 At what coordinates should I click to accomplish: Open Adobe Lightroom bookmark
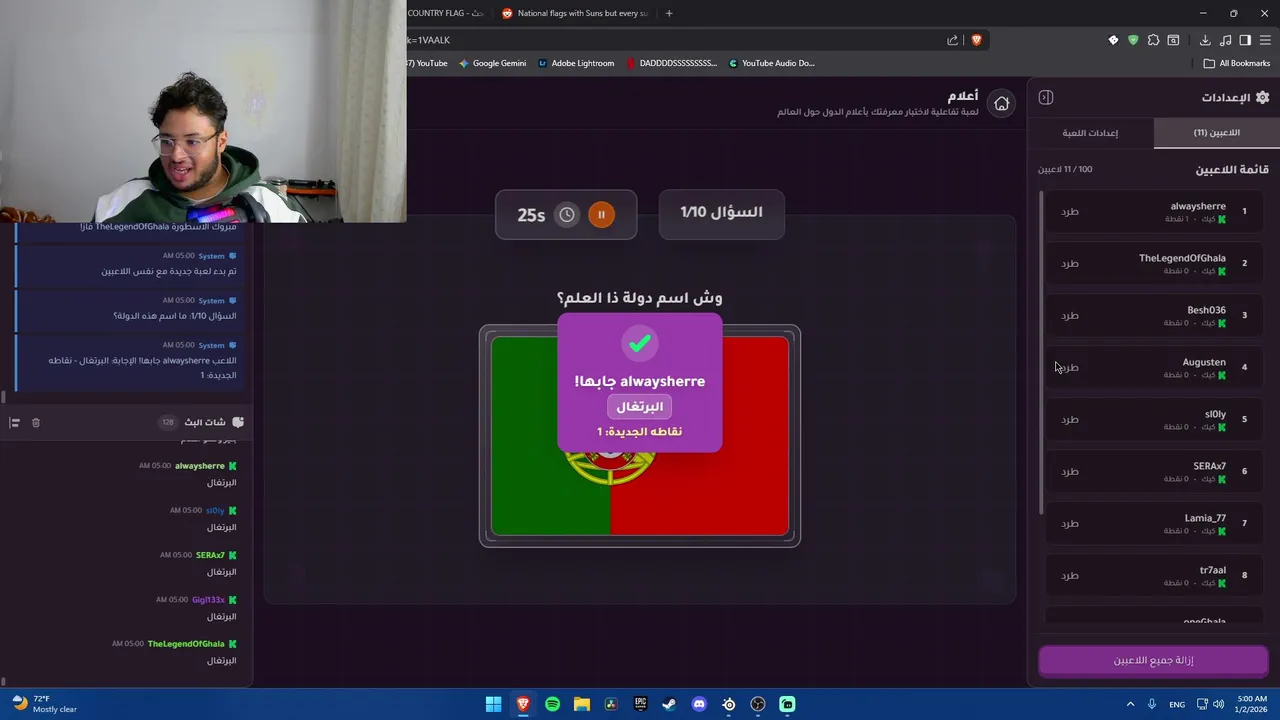coord(576,63)
